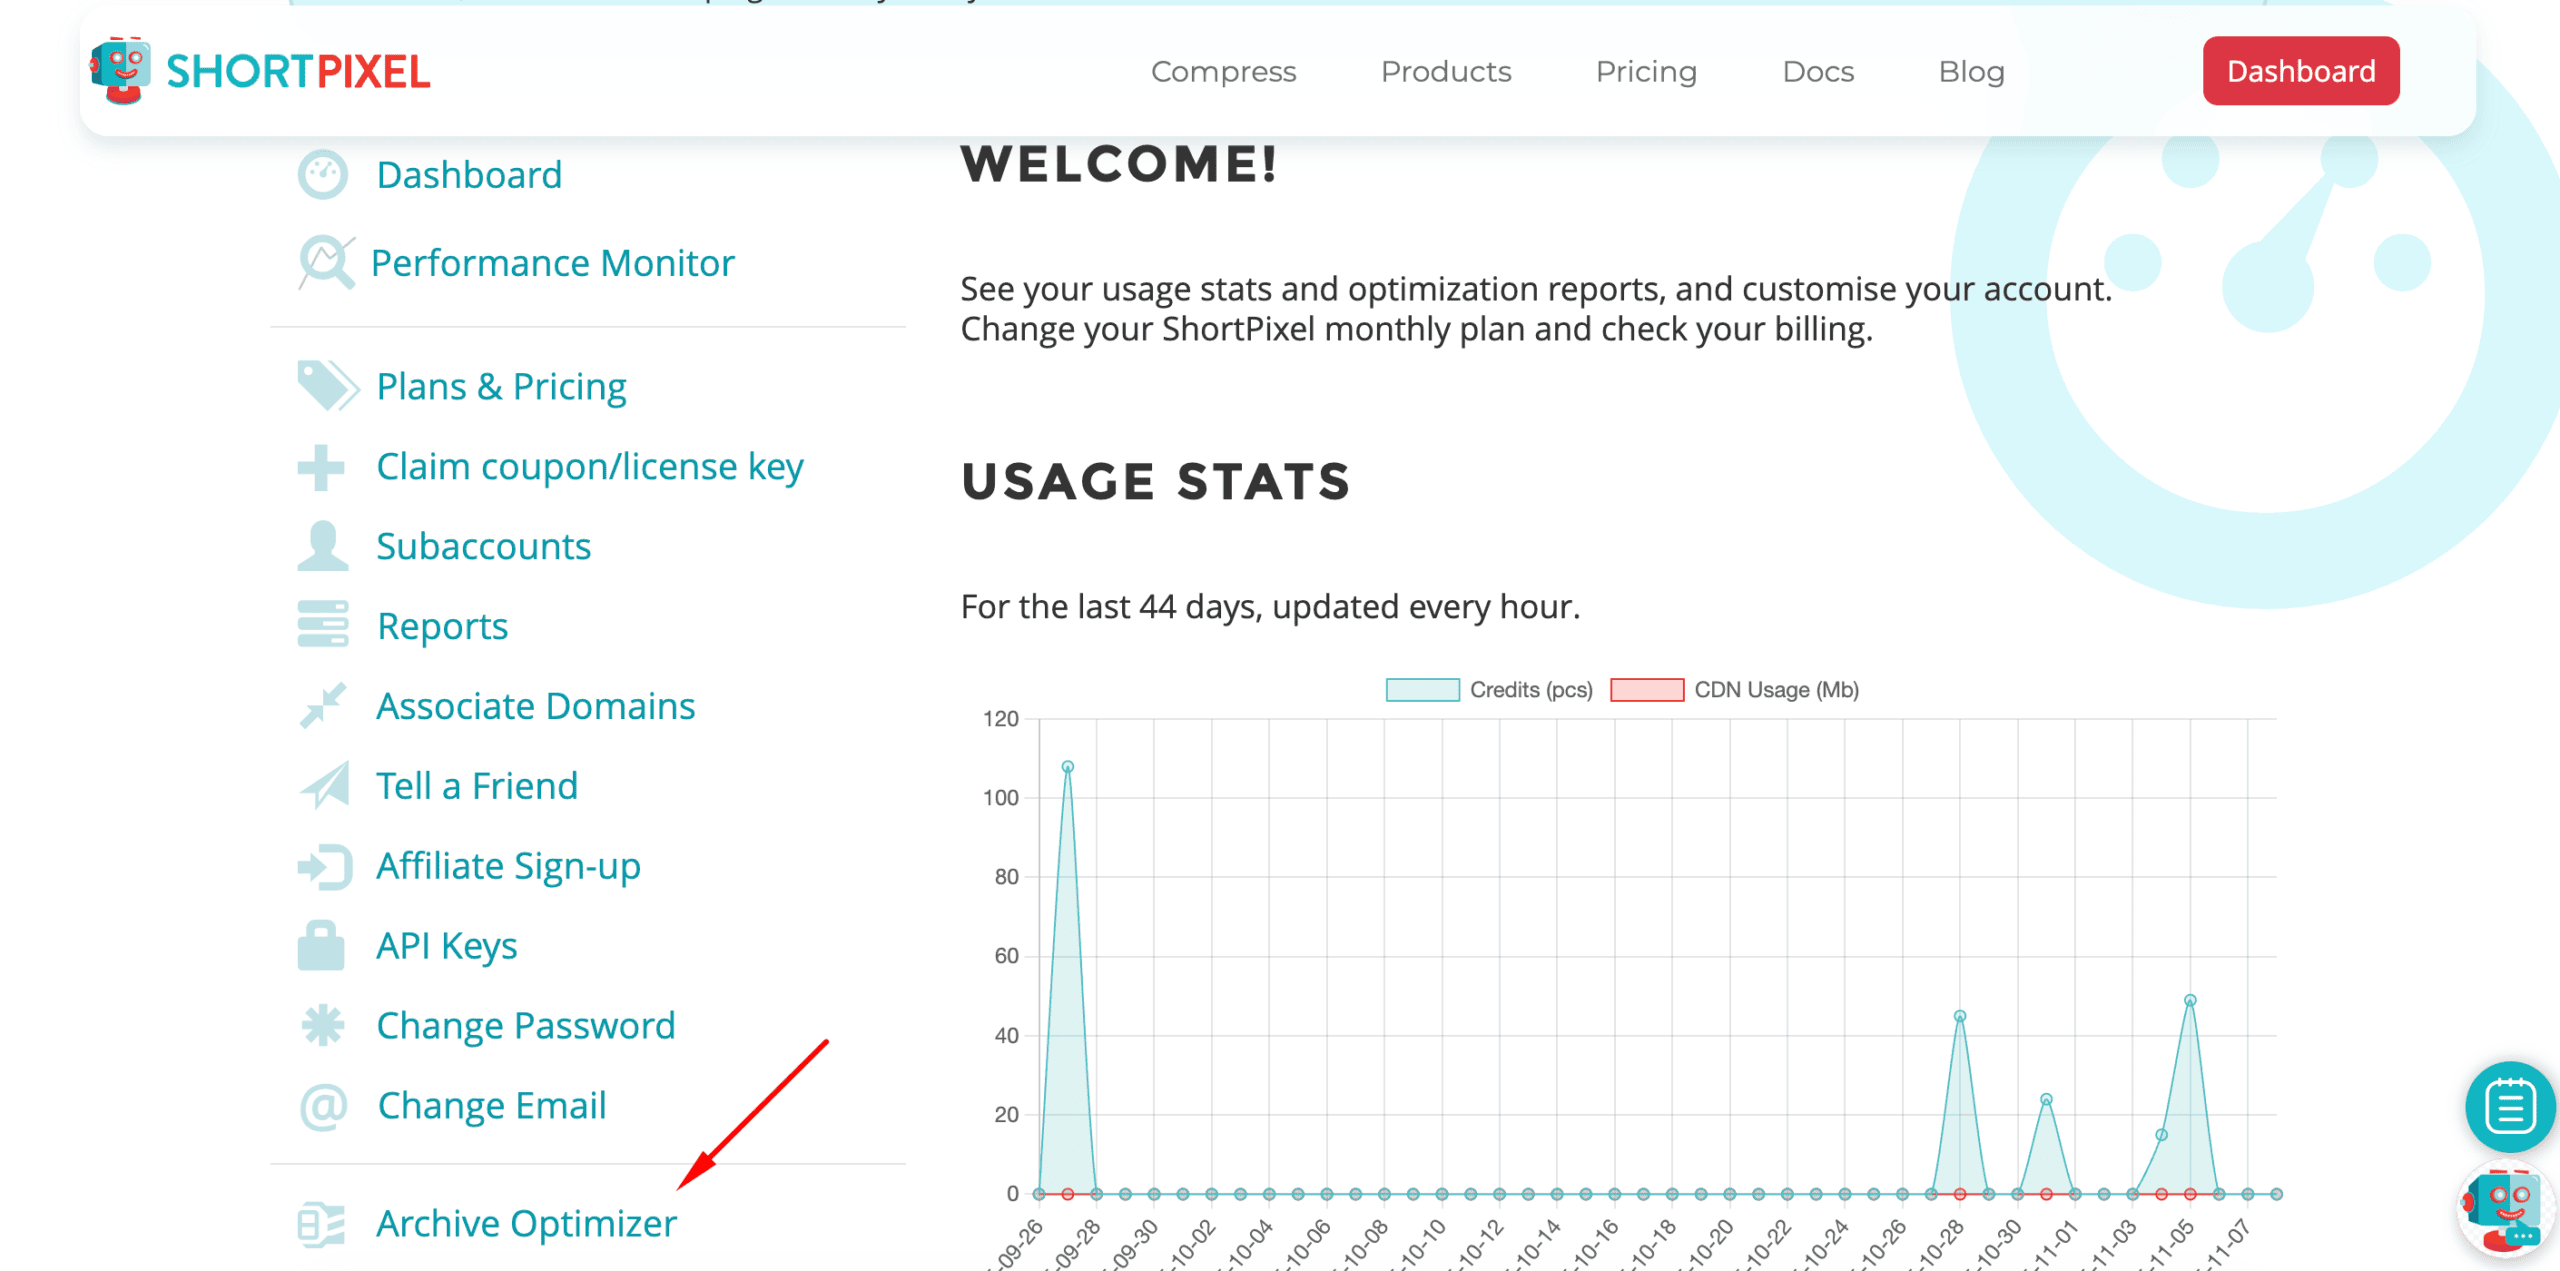This screenshot has width=2560, height=1271.
Task: Click the Subaccounts person icon
Action: (x=322, y=545)
